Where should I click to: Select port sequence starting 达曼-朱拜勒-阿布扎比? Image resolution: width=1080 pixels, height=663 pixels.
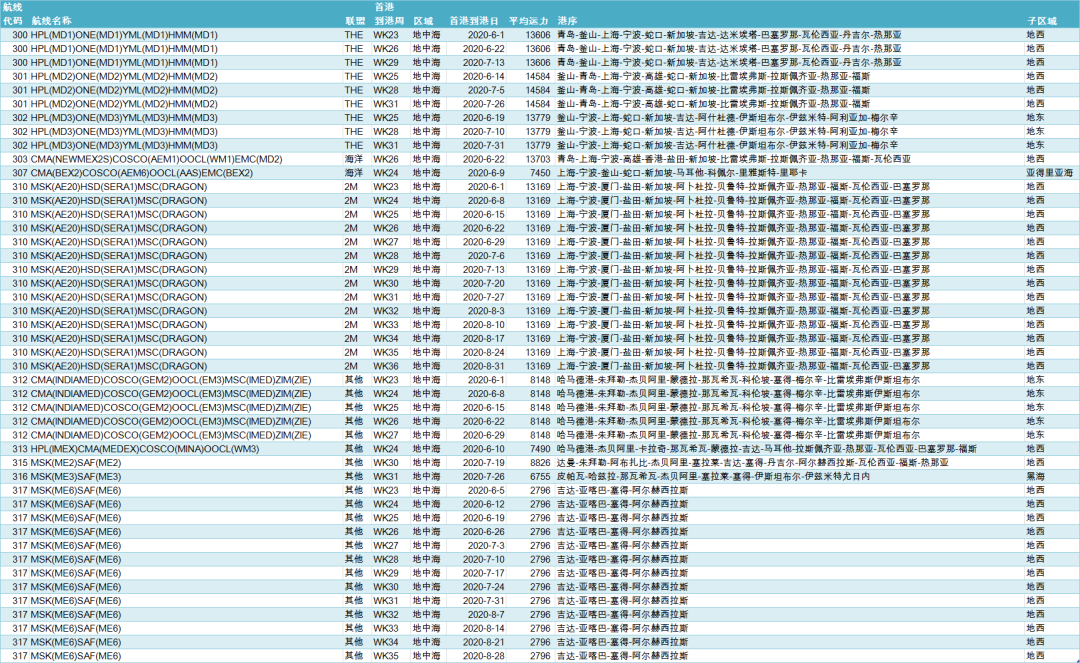tap(753, 463)
